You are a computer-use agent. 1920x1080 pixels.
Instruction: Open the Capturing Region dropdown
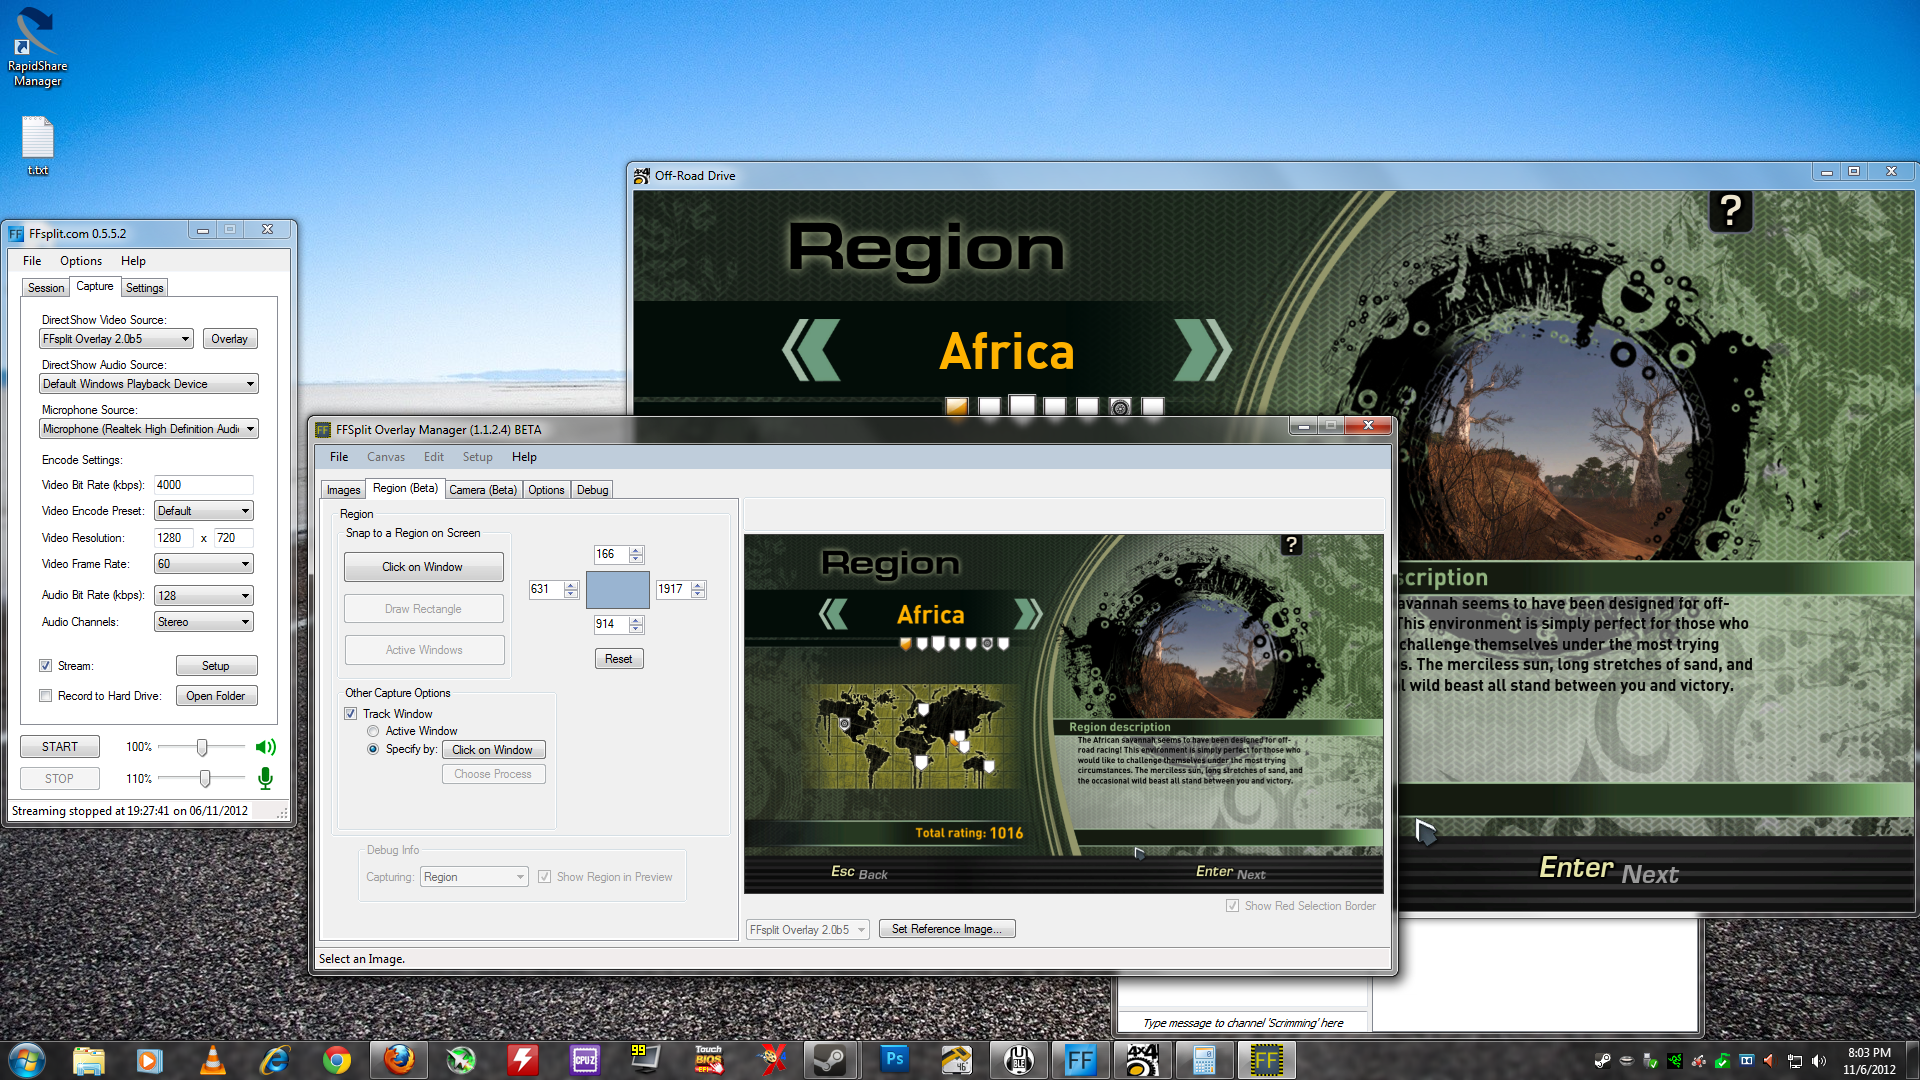[x=474, y=877]
